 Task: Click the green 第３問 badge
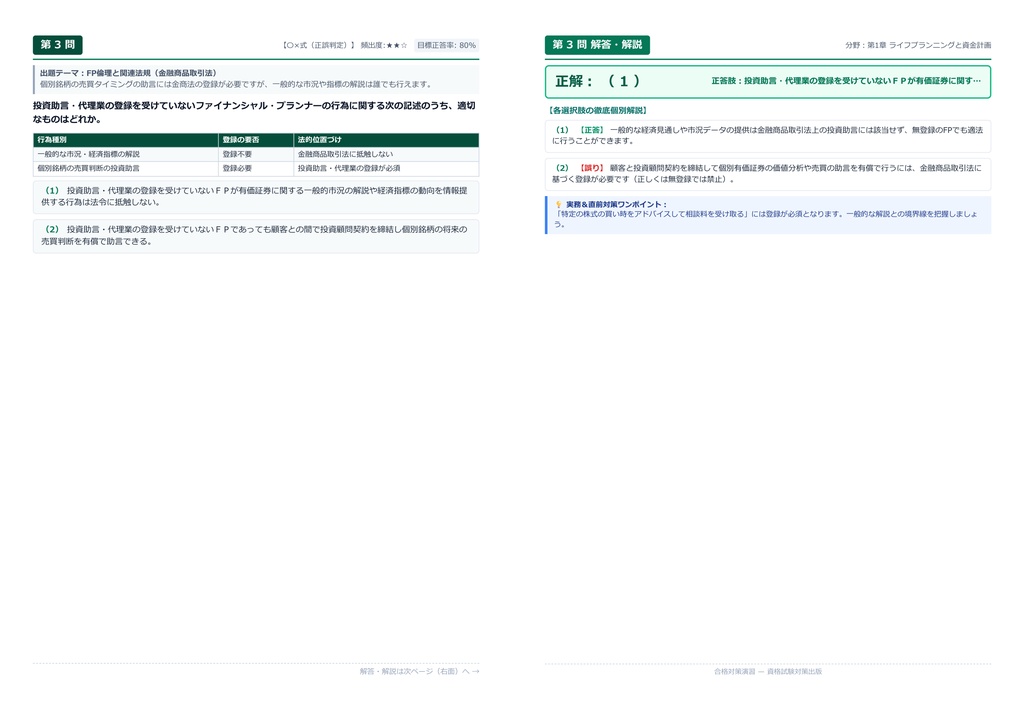[x=57, y=45]
